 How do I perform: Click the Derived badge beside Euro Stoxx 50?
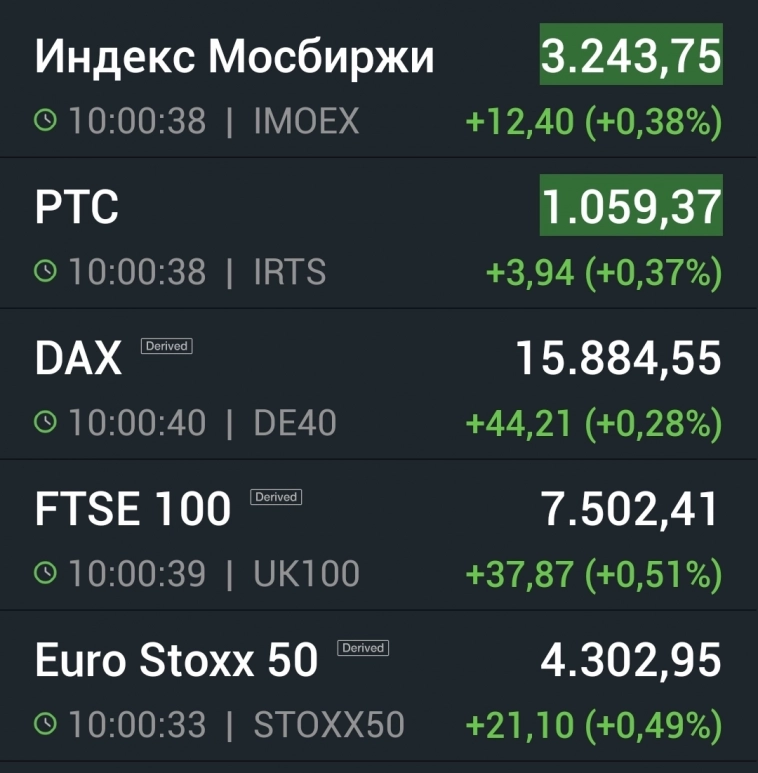click(363, 648)
